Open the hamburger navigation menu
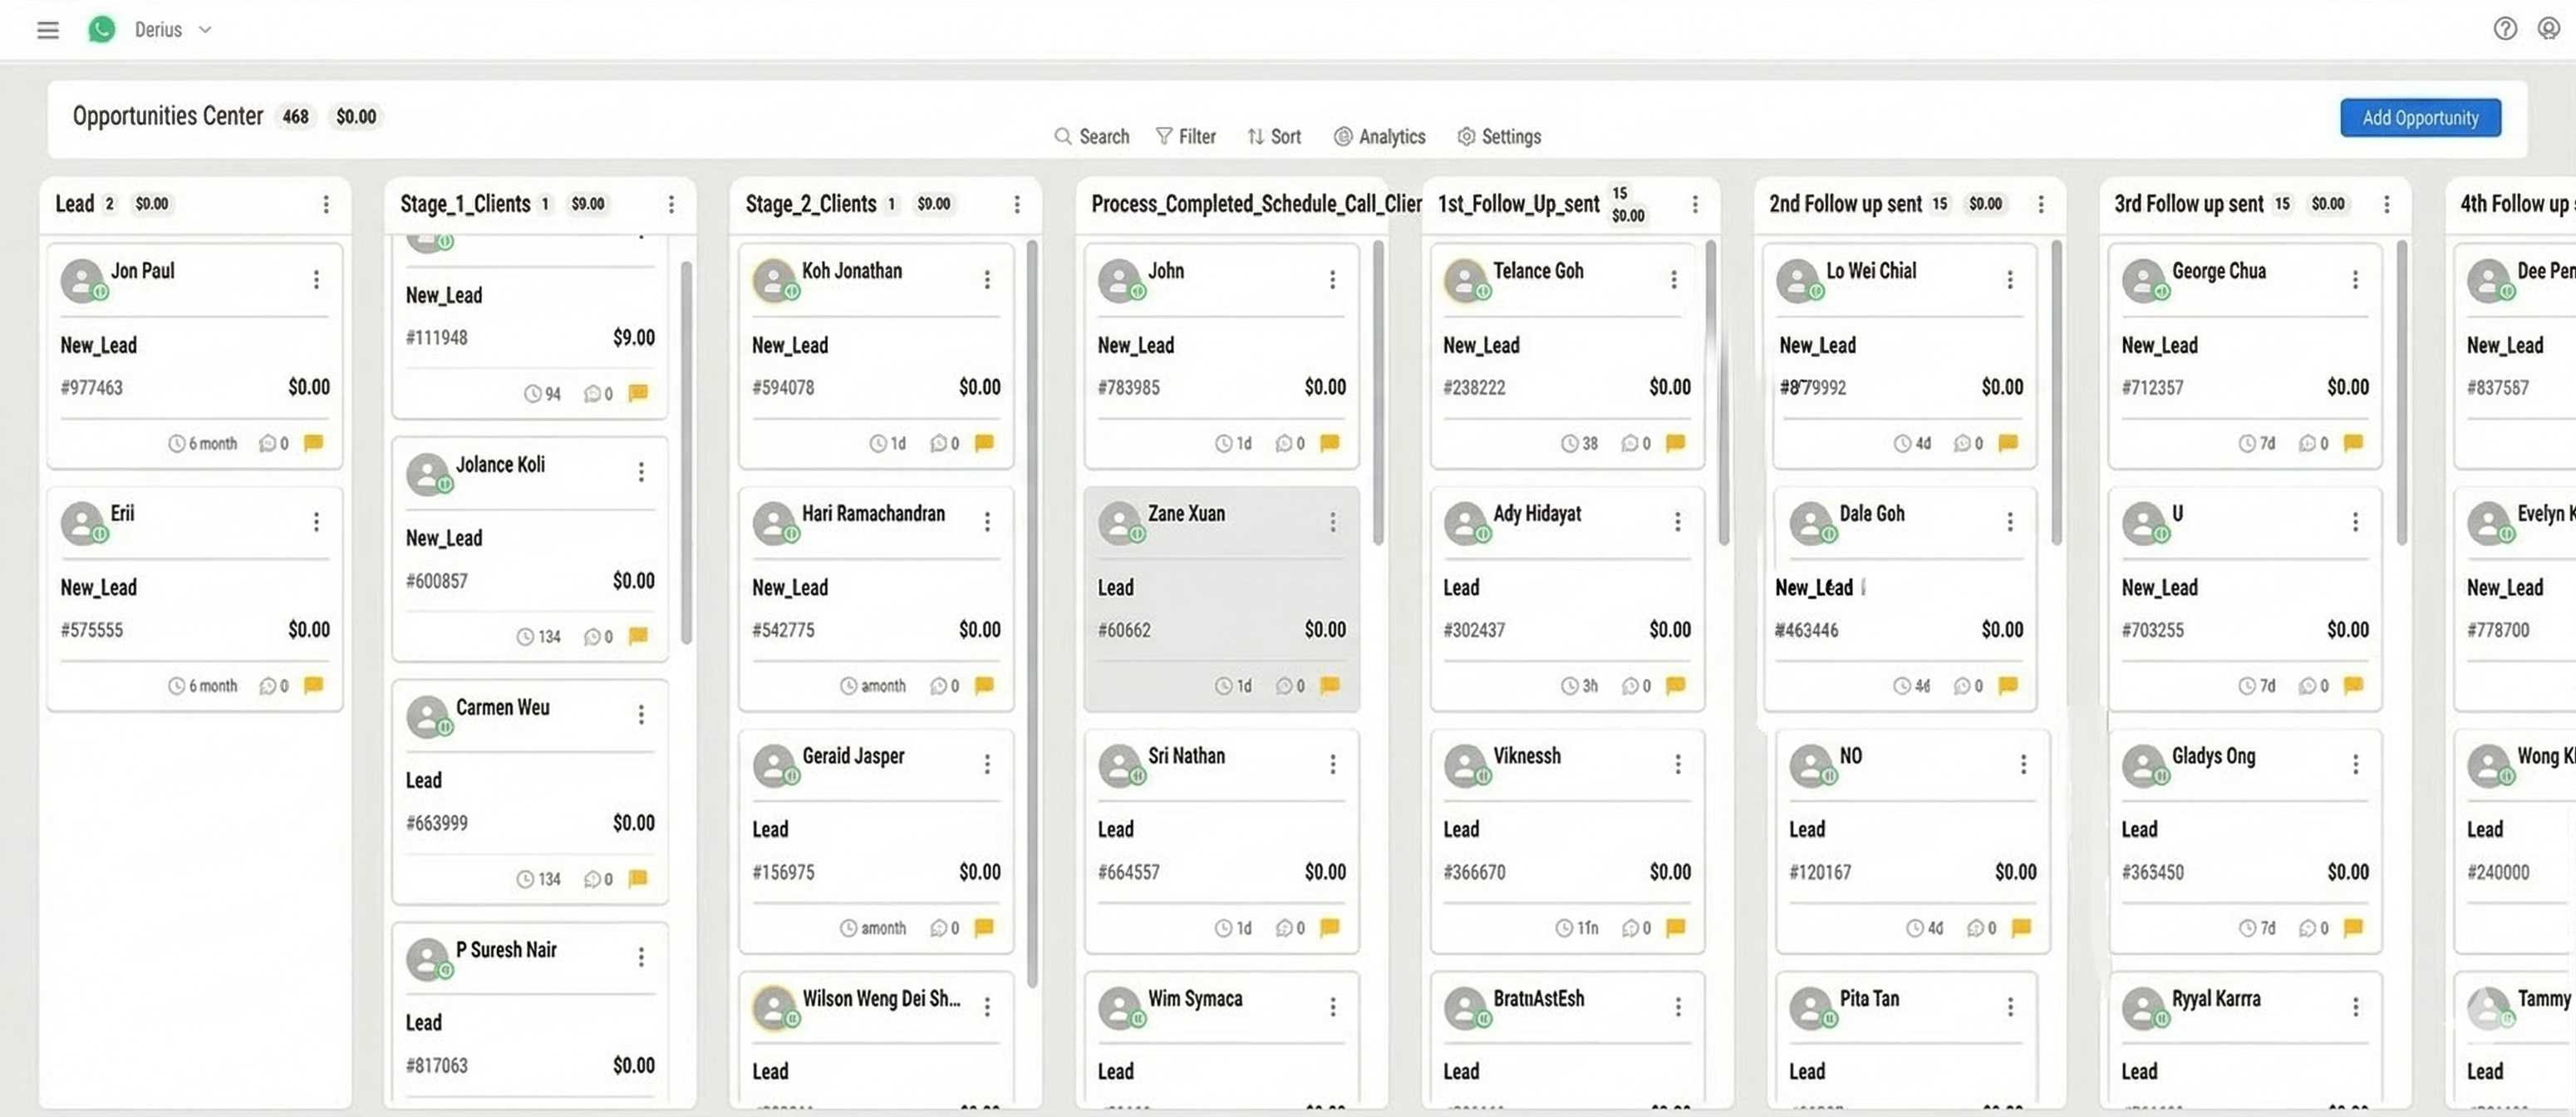The width and height of the screenshot is (2576, 1117). click(47, 30)
